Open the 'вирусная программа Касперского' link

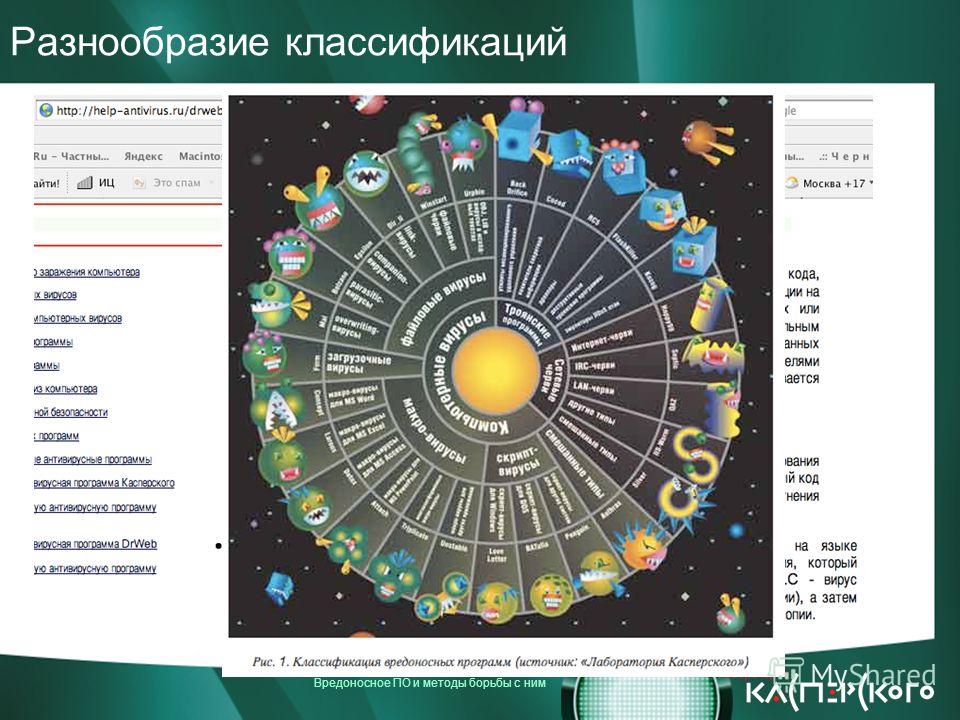tap(105, 483)
